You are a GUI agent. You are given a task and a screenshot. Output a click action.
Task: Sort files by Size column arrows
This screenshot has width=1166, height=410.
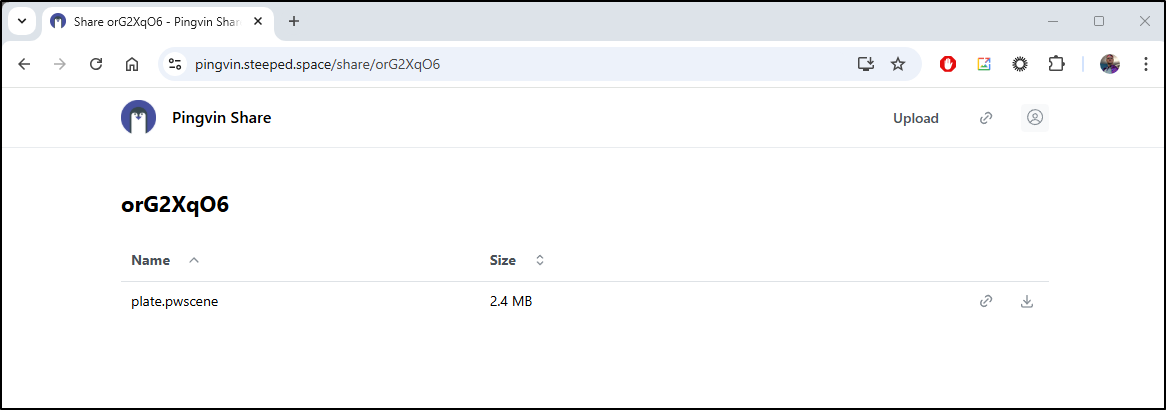540,260
